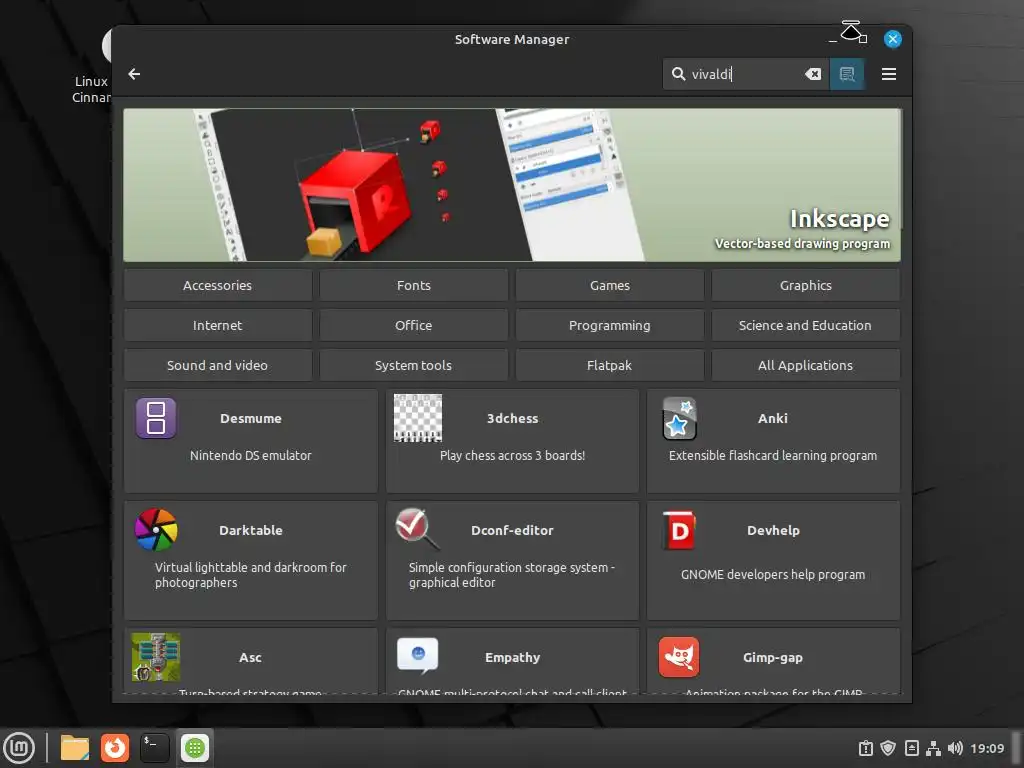Open Terminal from the taskbar
The image size is (1024, 768).
pyautogui.click(x=155, y=748)
